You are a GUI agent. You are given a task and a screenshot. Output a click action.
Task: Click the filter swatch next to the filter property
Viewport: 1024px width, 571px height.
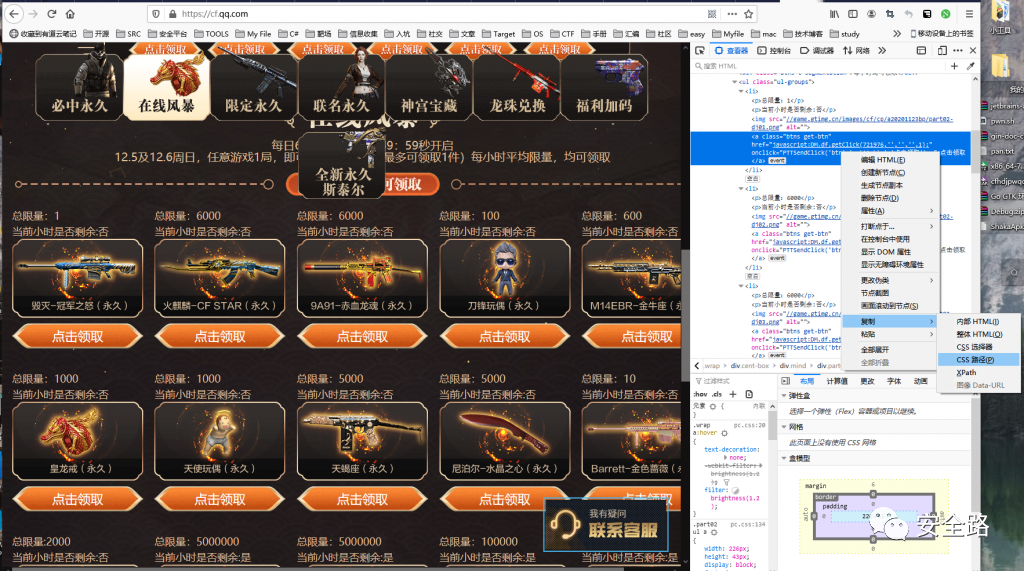click(735, 490)
